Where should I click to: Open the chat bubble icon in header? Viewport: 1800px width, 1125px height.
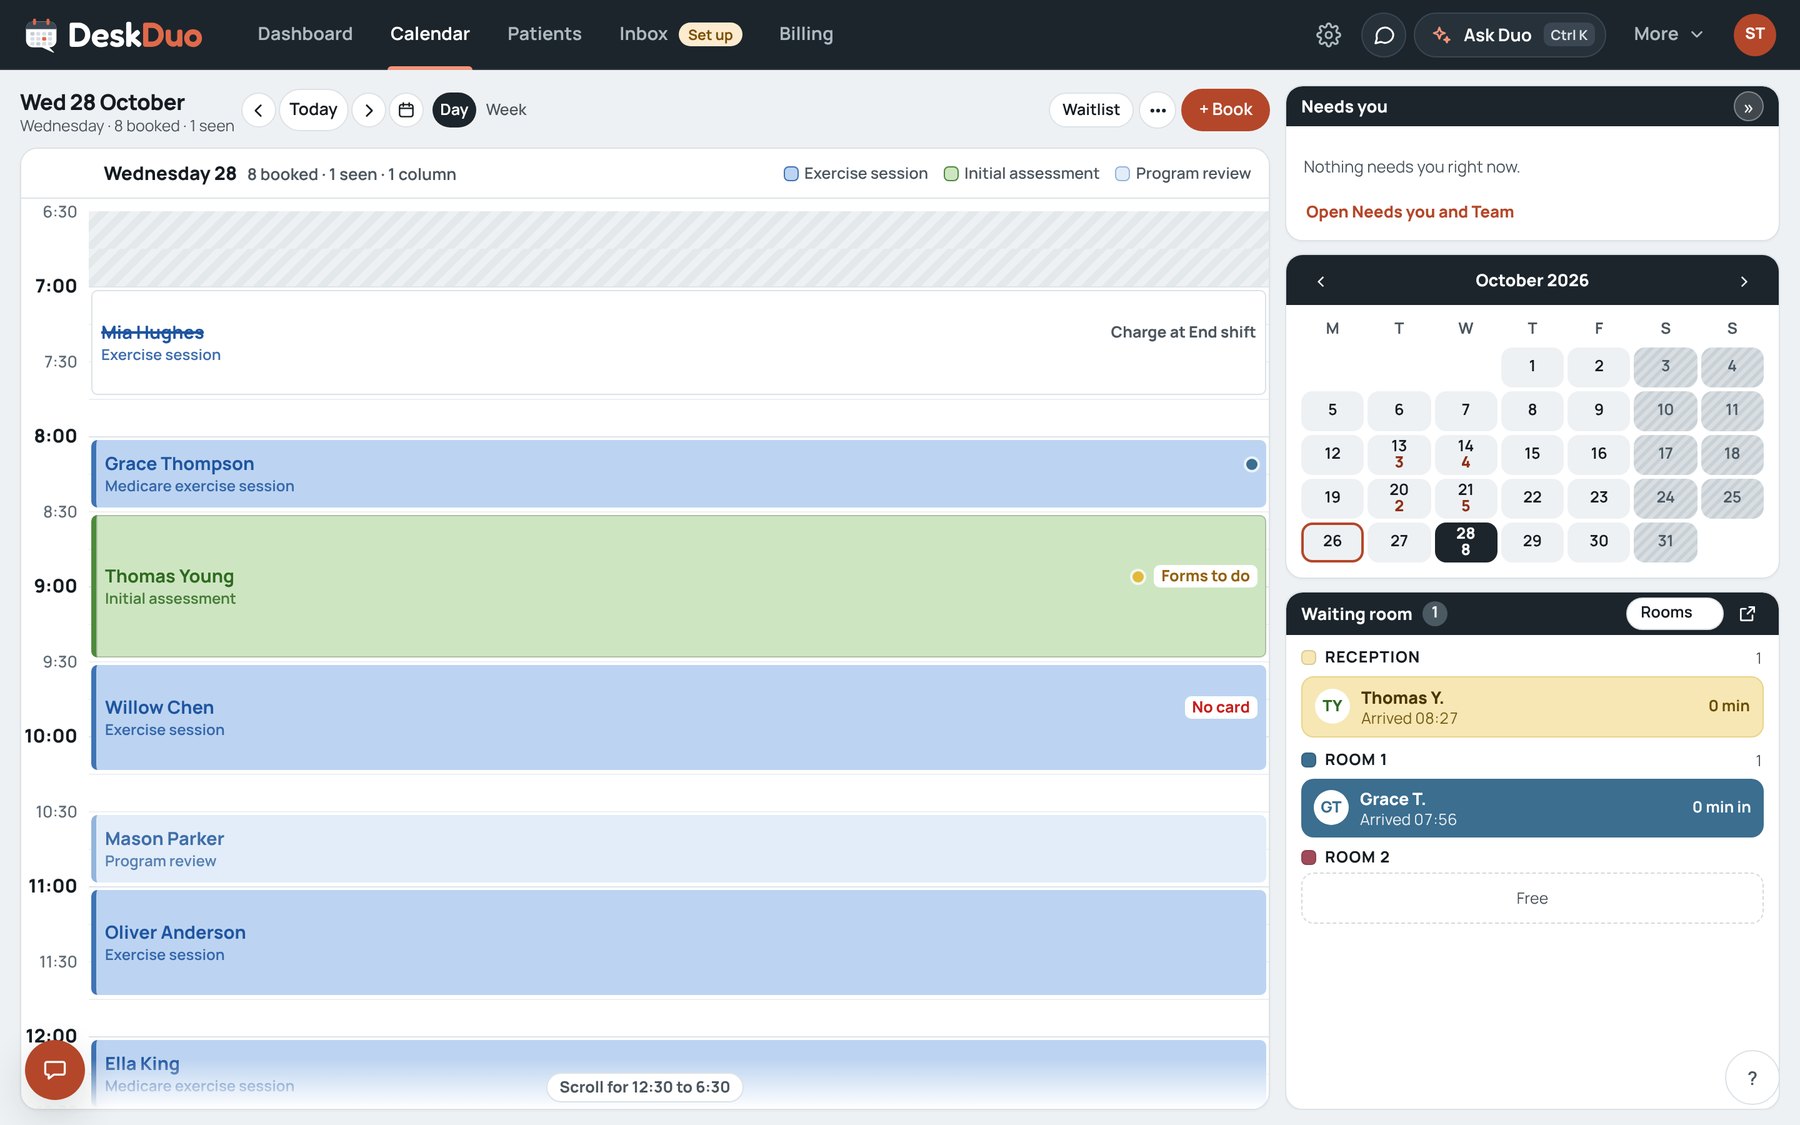point(1383,35)
